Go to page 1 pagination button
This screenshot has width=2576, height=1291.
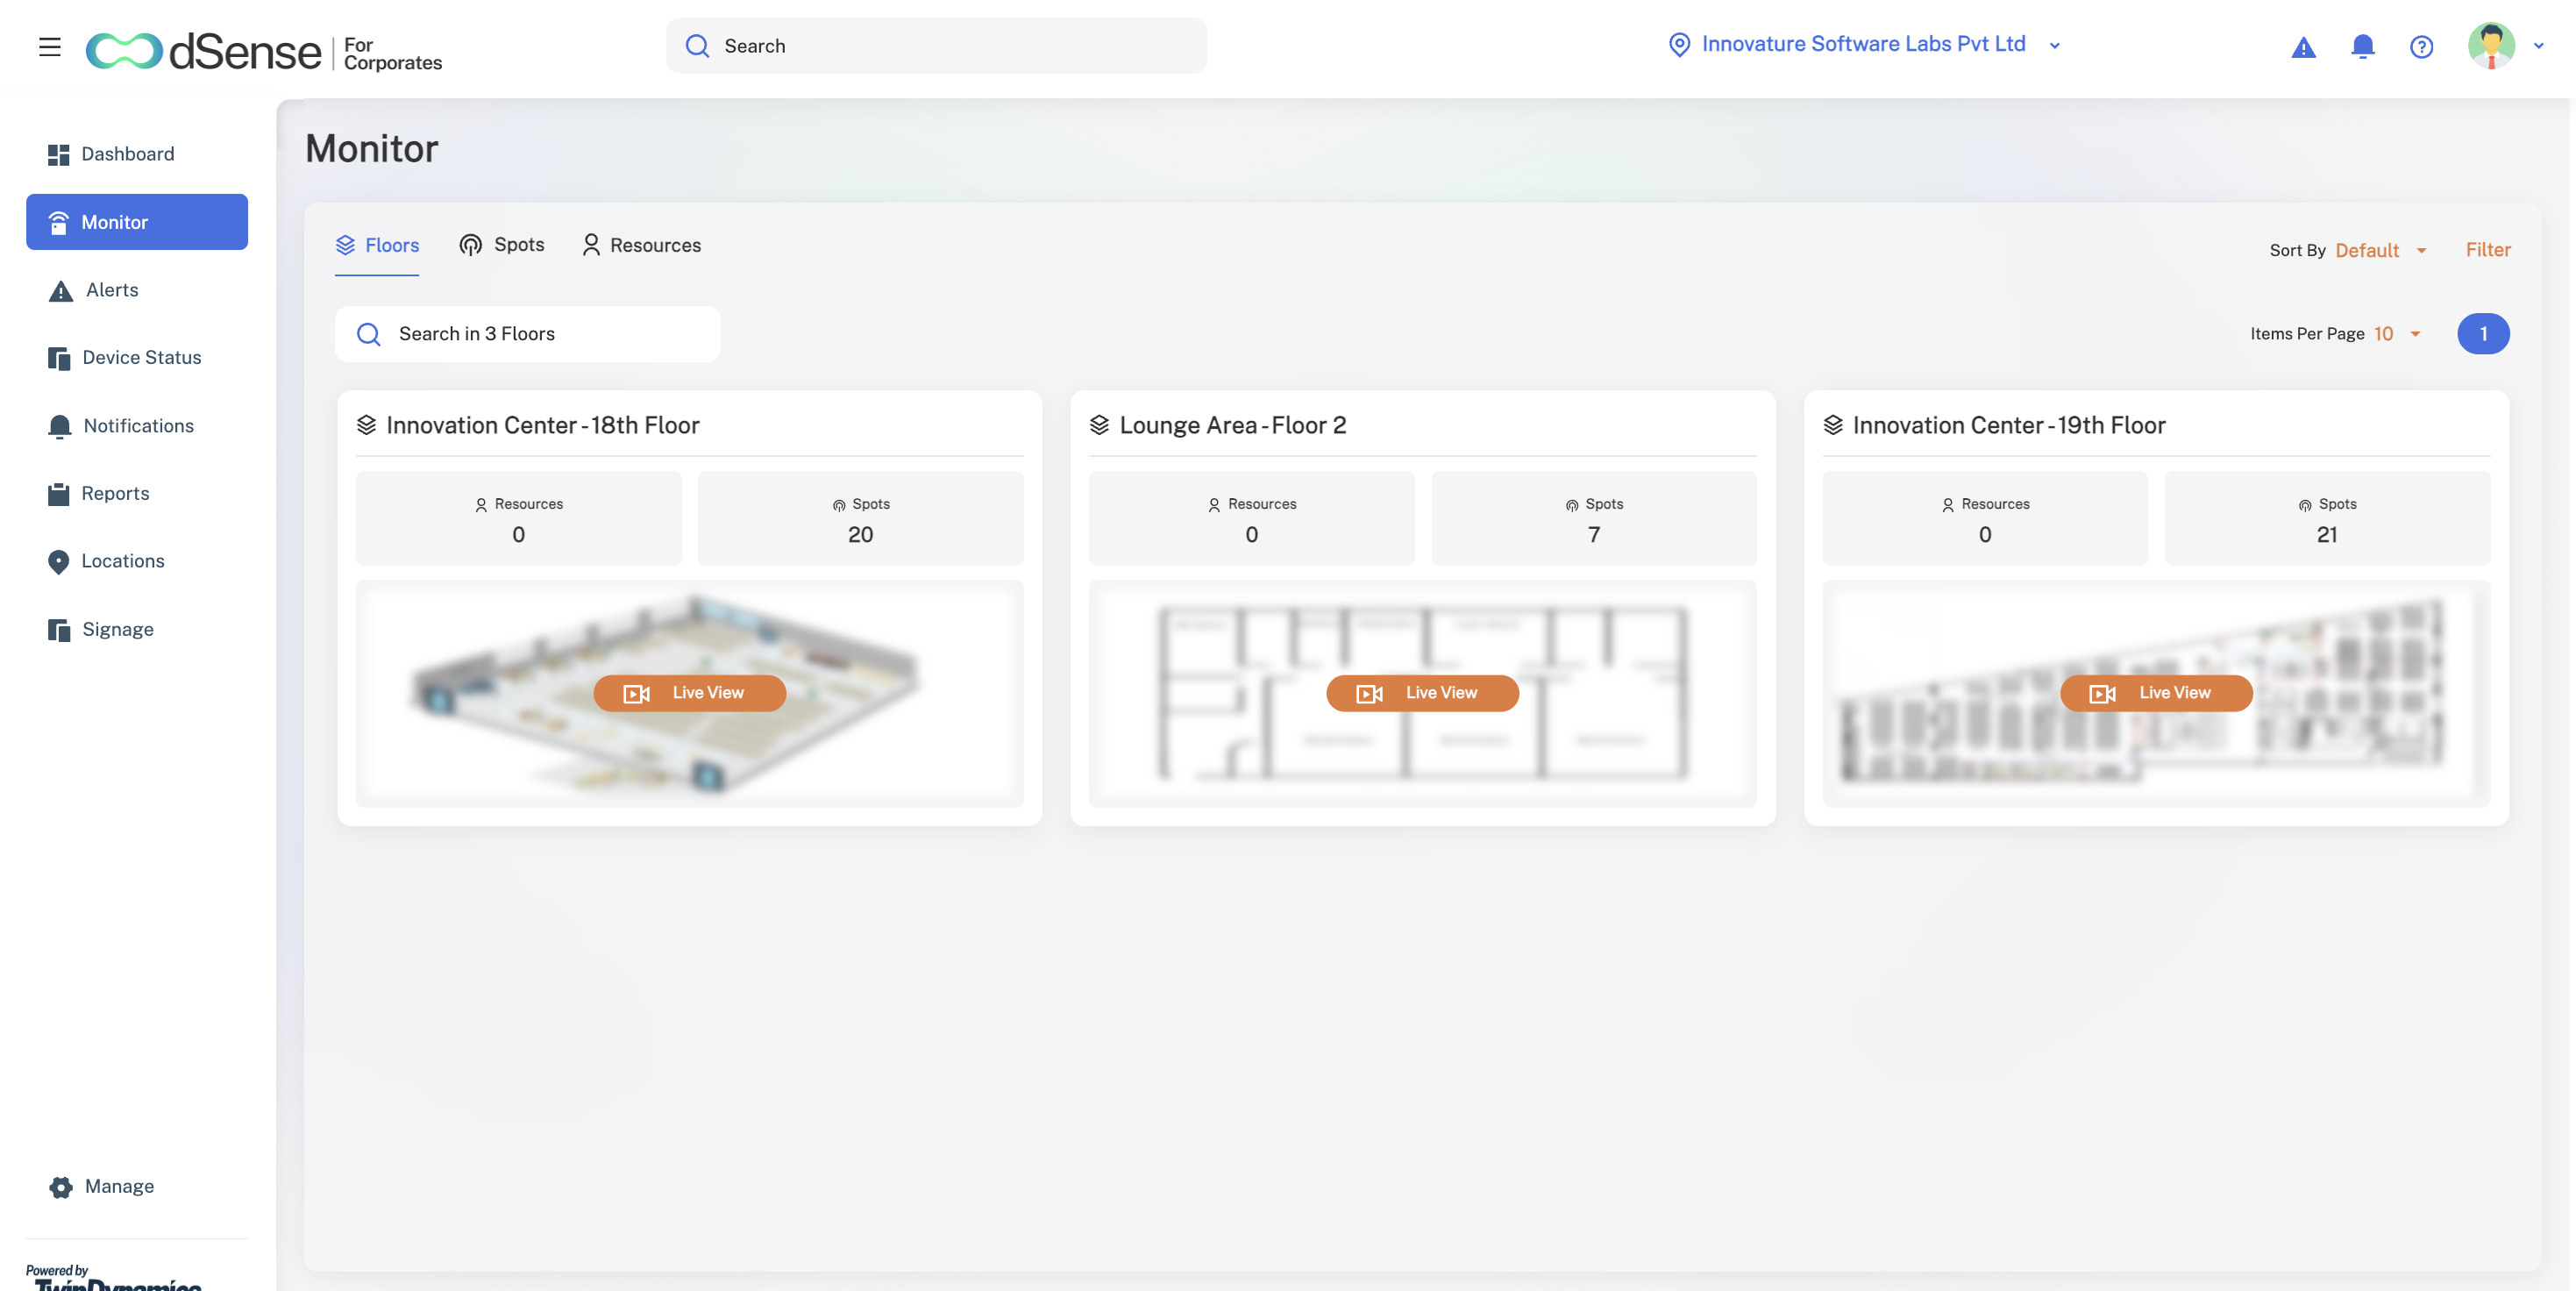coord(2483,334)
